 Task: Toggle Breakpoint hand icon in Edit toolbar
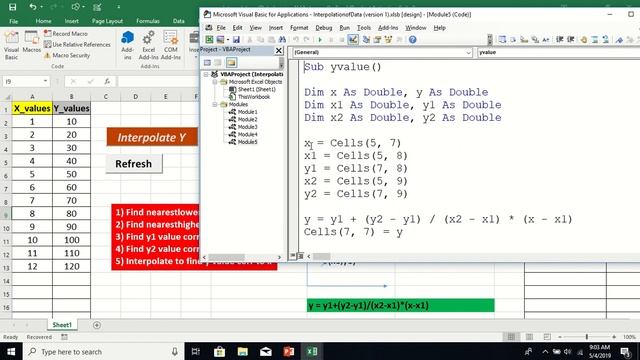point(584,40)
